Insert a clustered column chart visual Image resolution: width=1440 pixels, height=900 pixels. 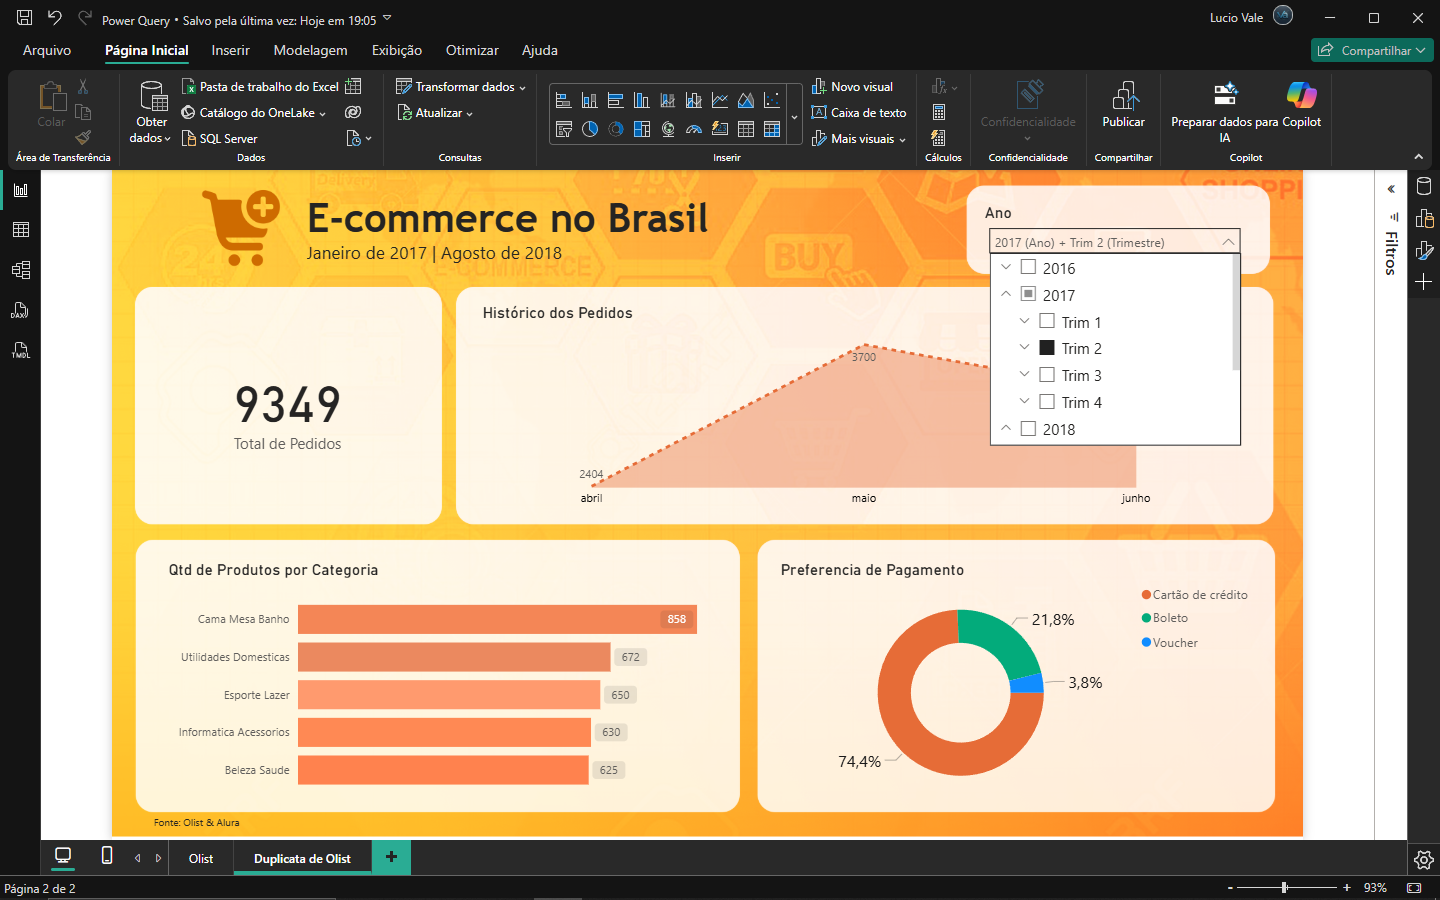click(642, 100)
